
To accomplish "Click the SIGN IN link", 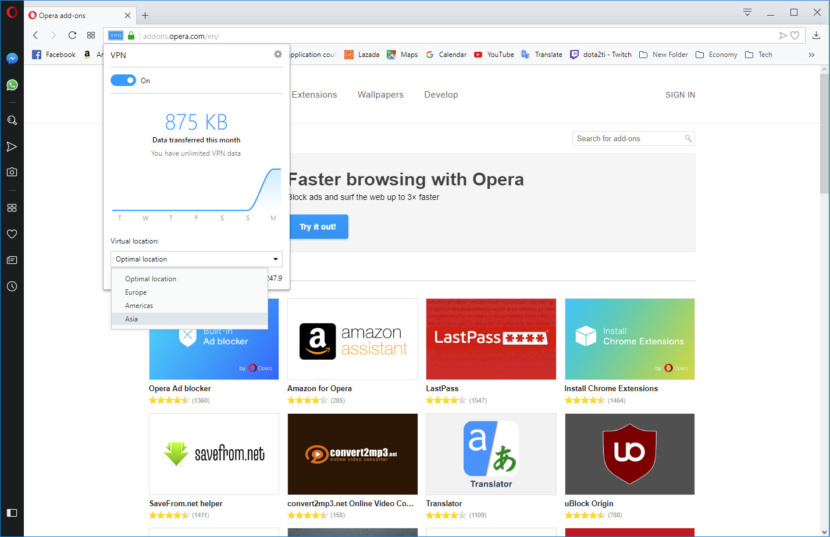I will pyautogui.click(x=680, y=95).
